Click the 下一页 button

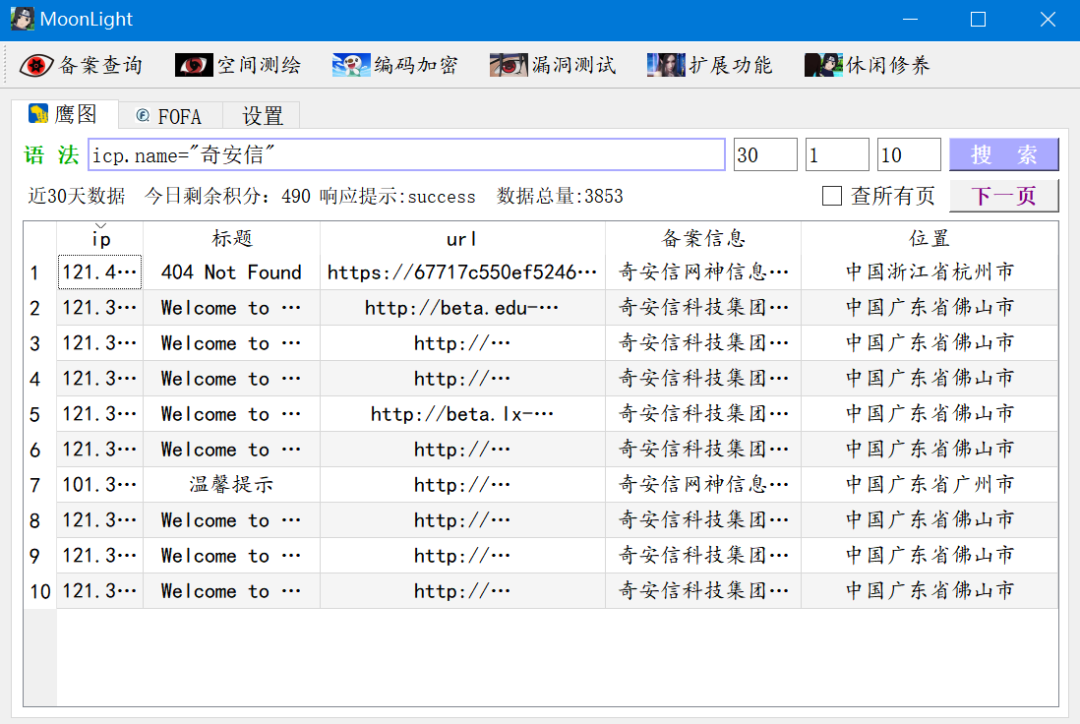(x=1004, y=196)
